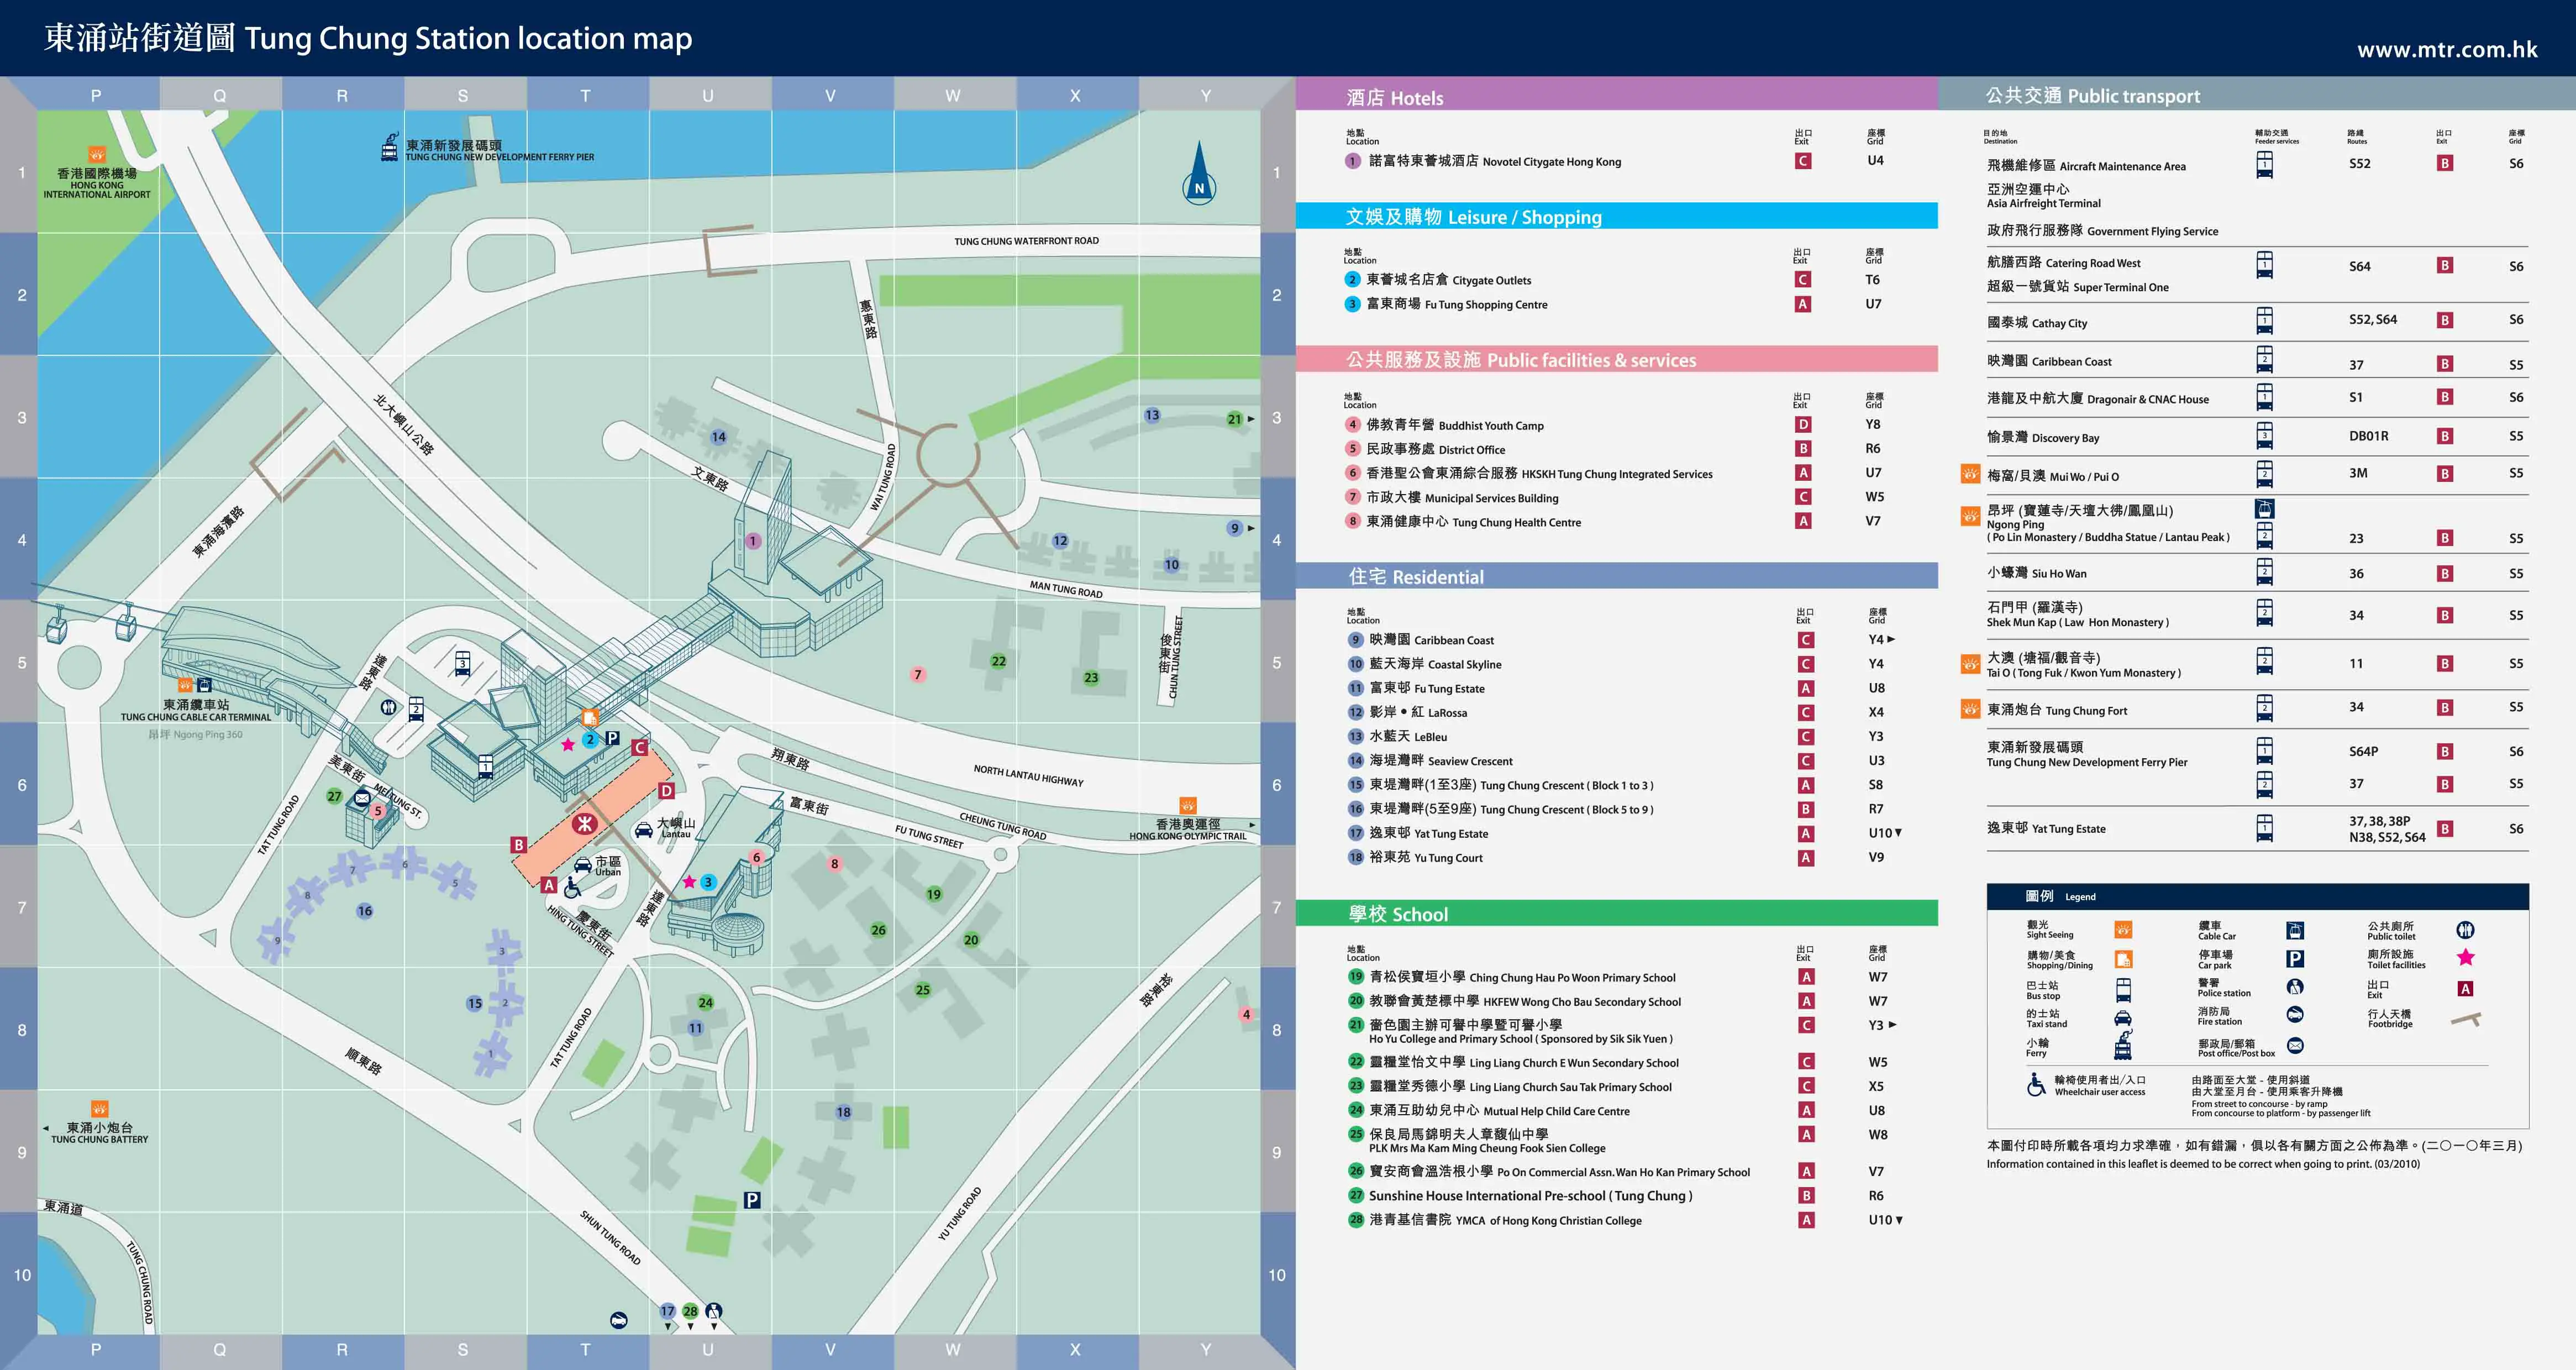The width and height of the screenshot is (2576, 1370).
Task: Click the Taxi stand icon in the legend
Action: (x=2123, y=1018)
